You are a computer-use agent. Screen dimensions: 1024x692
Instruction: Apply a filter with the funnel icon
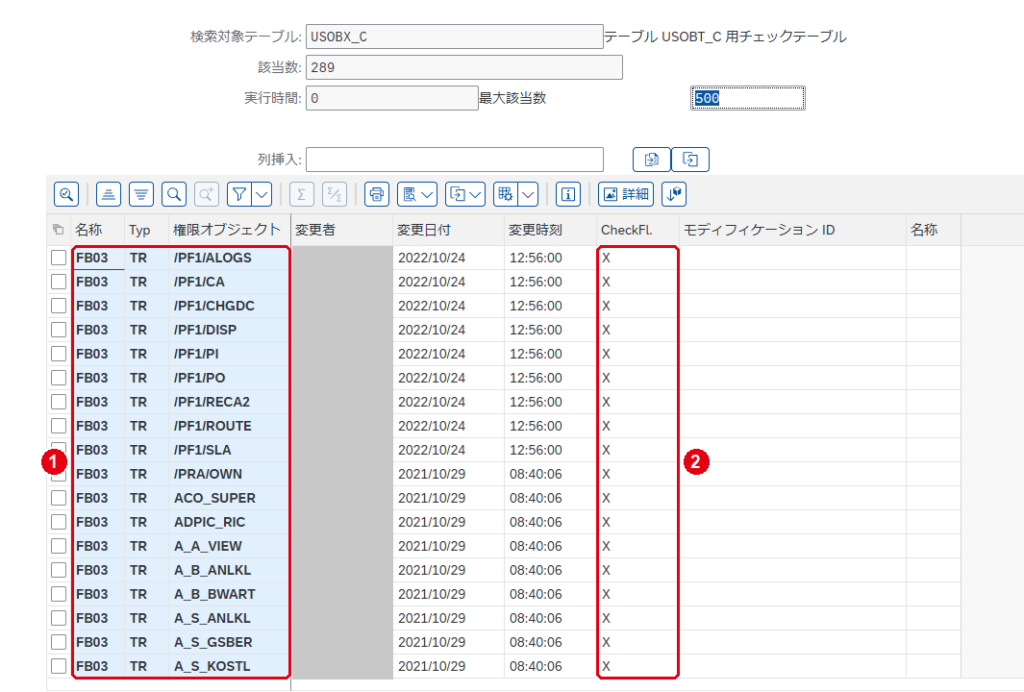239,194
